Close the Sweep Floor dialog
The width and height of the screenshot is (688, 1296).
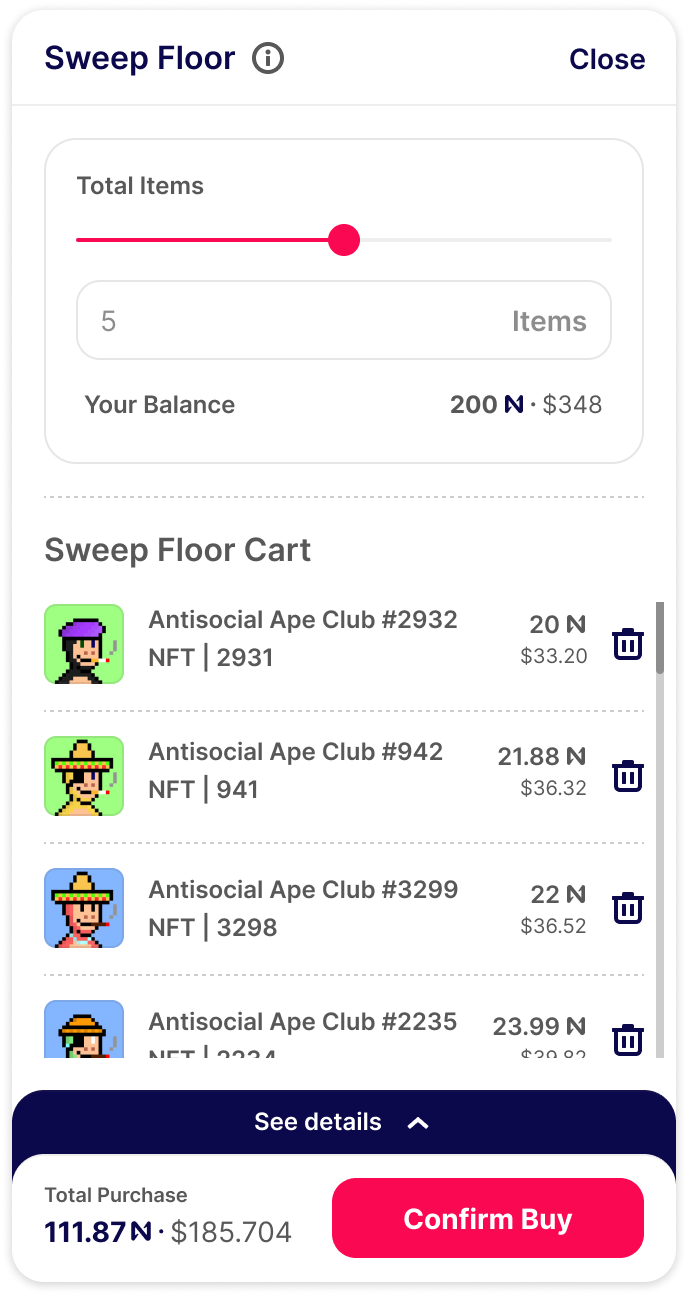point(607,59)
